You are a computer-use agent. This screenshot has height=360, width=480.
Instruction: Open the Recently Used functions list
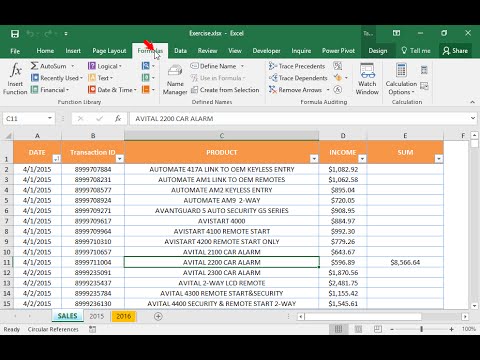coord(56,78)
